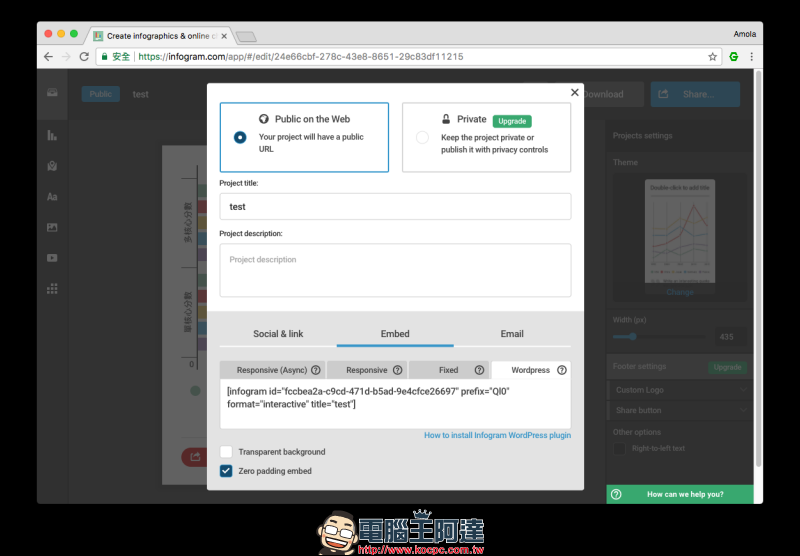Click the green Grammarly extension icon
This screenshot has height=556, width=800.
pyautogui.click(x=734, y=57)
